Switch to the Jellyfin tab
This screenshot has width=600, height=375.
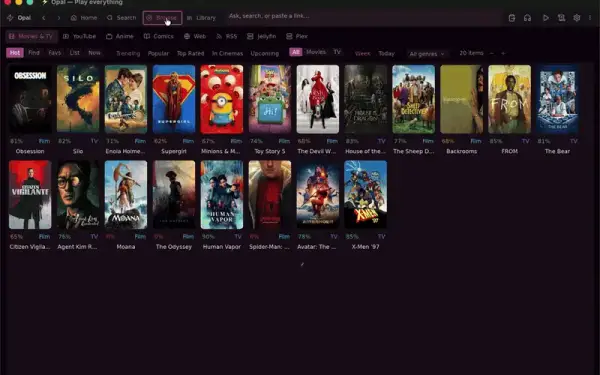pos(262,36)
